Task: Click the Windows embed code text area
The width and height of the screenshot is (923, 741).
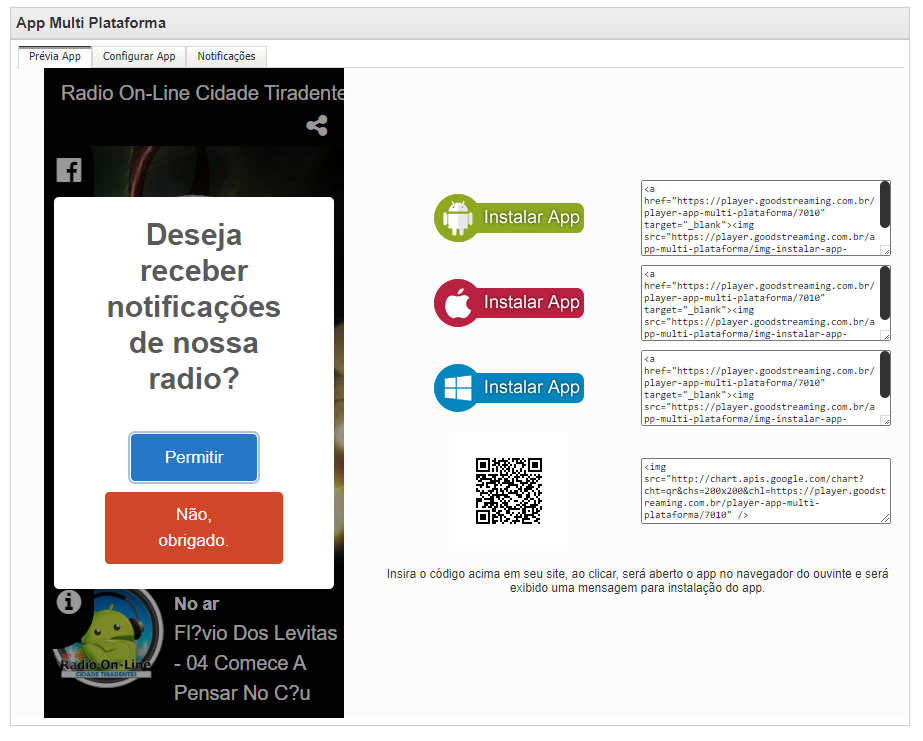Action: pyautogui.click(x=760, y=388)
